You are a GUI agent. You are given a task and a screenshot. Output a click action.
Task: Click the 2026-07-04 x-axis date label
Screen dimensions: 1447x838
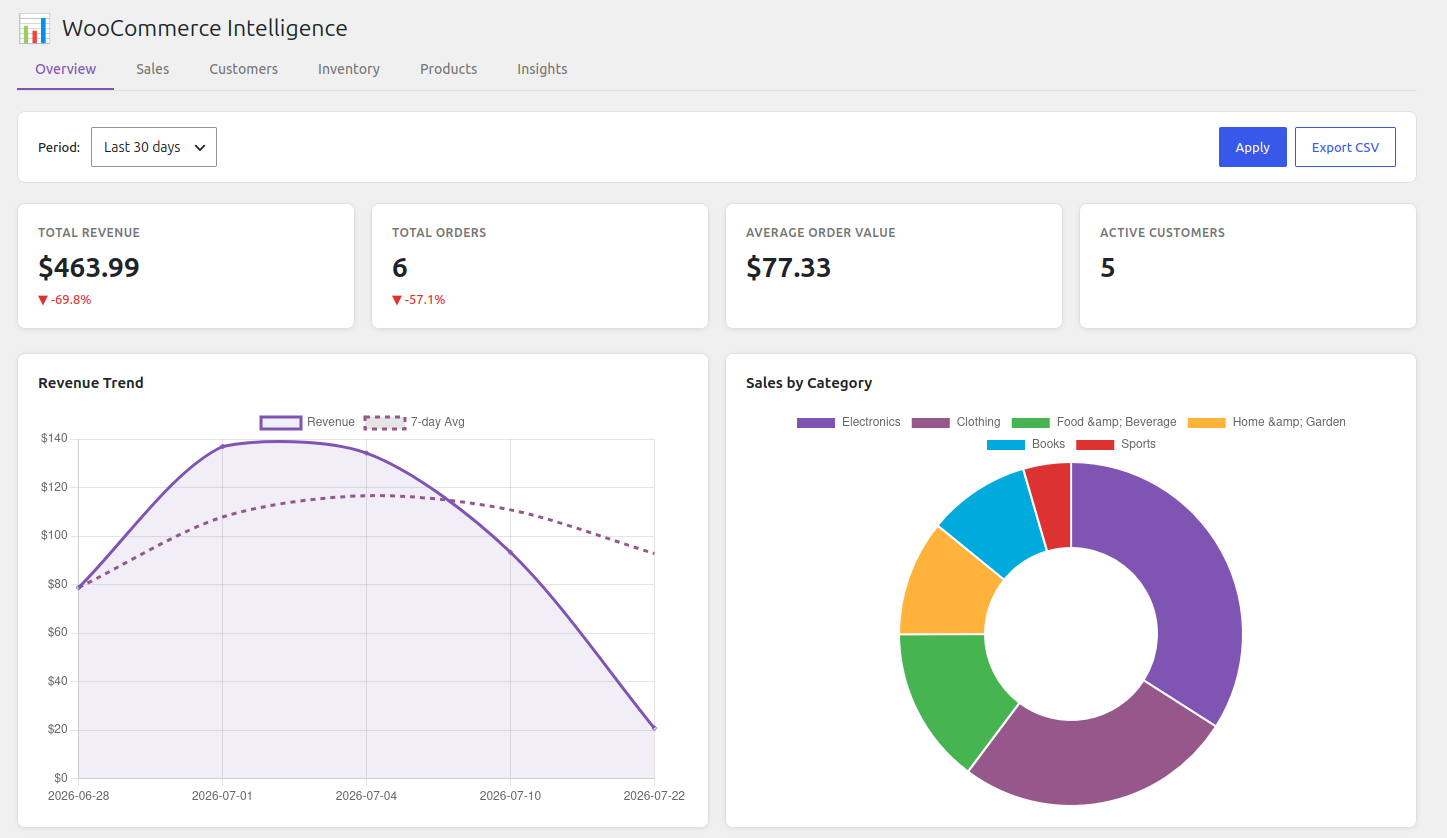click(366, 796)
